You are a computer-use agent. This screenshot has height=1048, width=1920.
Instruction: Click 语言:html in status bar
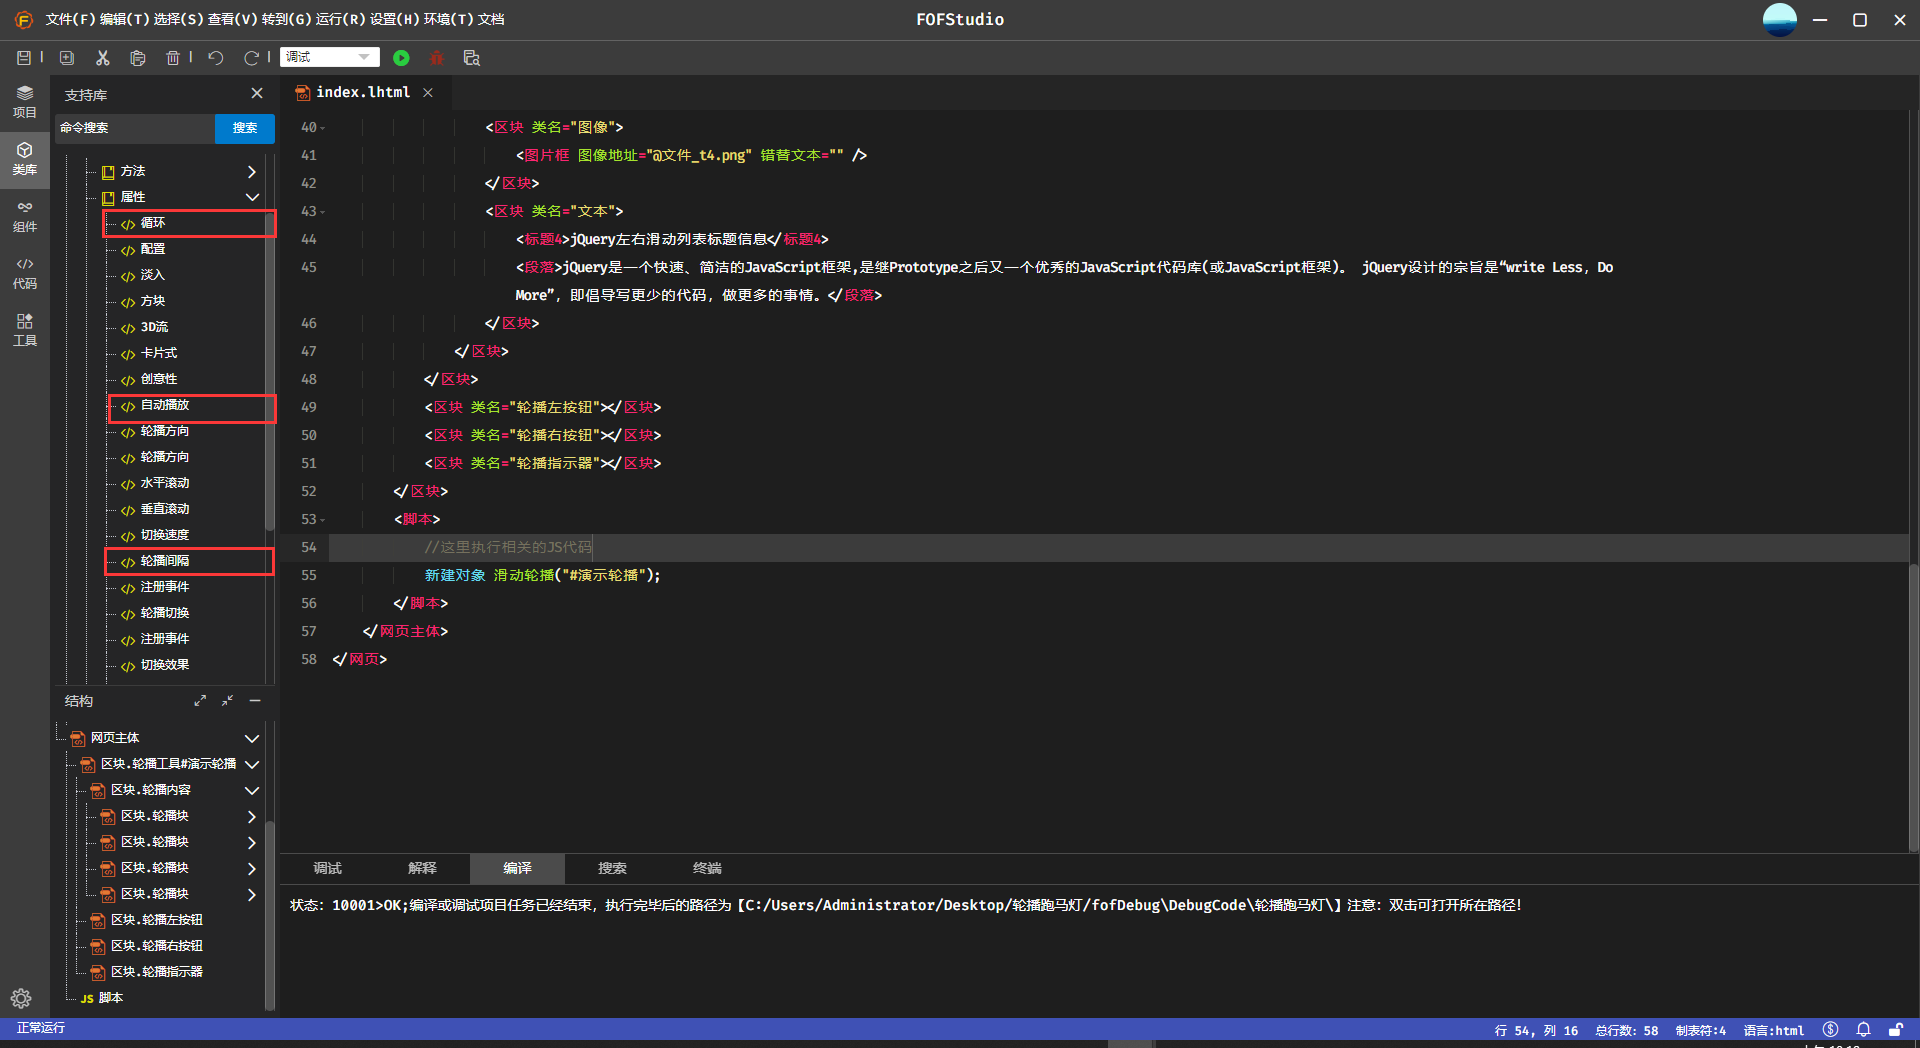click(x=1774, y=1030)
